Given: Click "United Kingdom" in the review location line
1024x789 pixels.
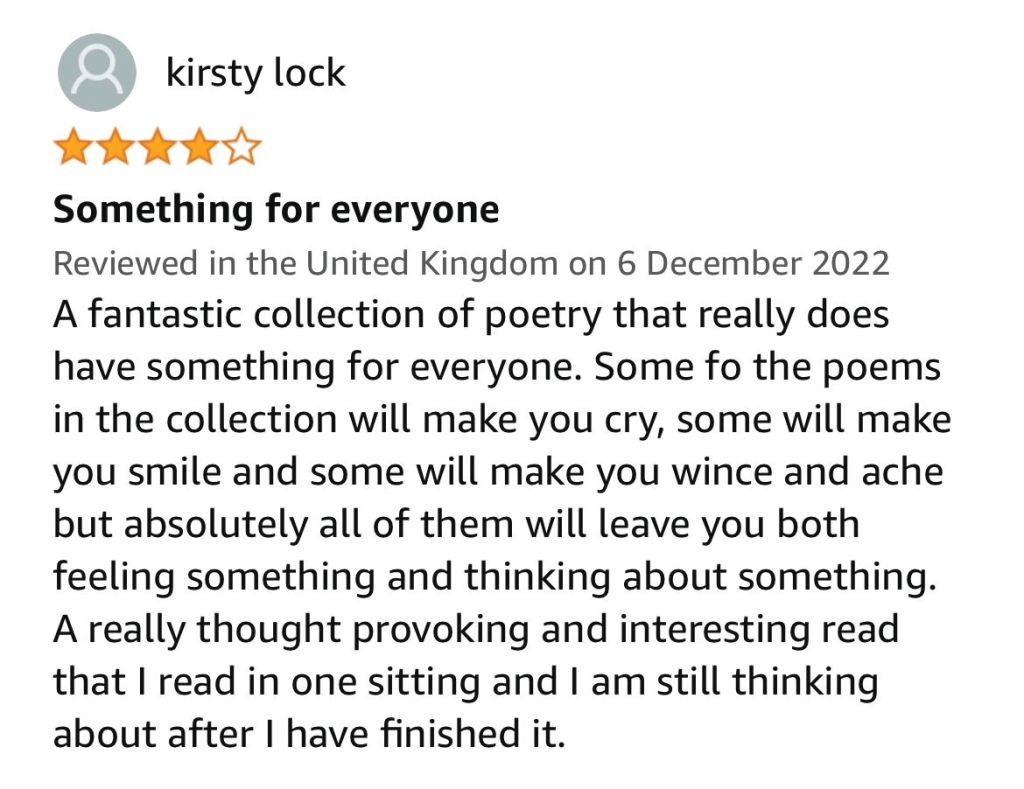Looking at the screenshot, I should pos(432,263).
